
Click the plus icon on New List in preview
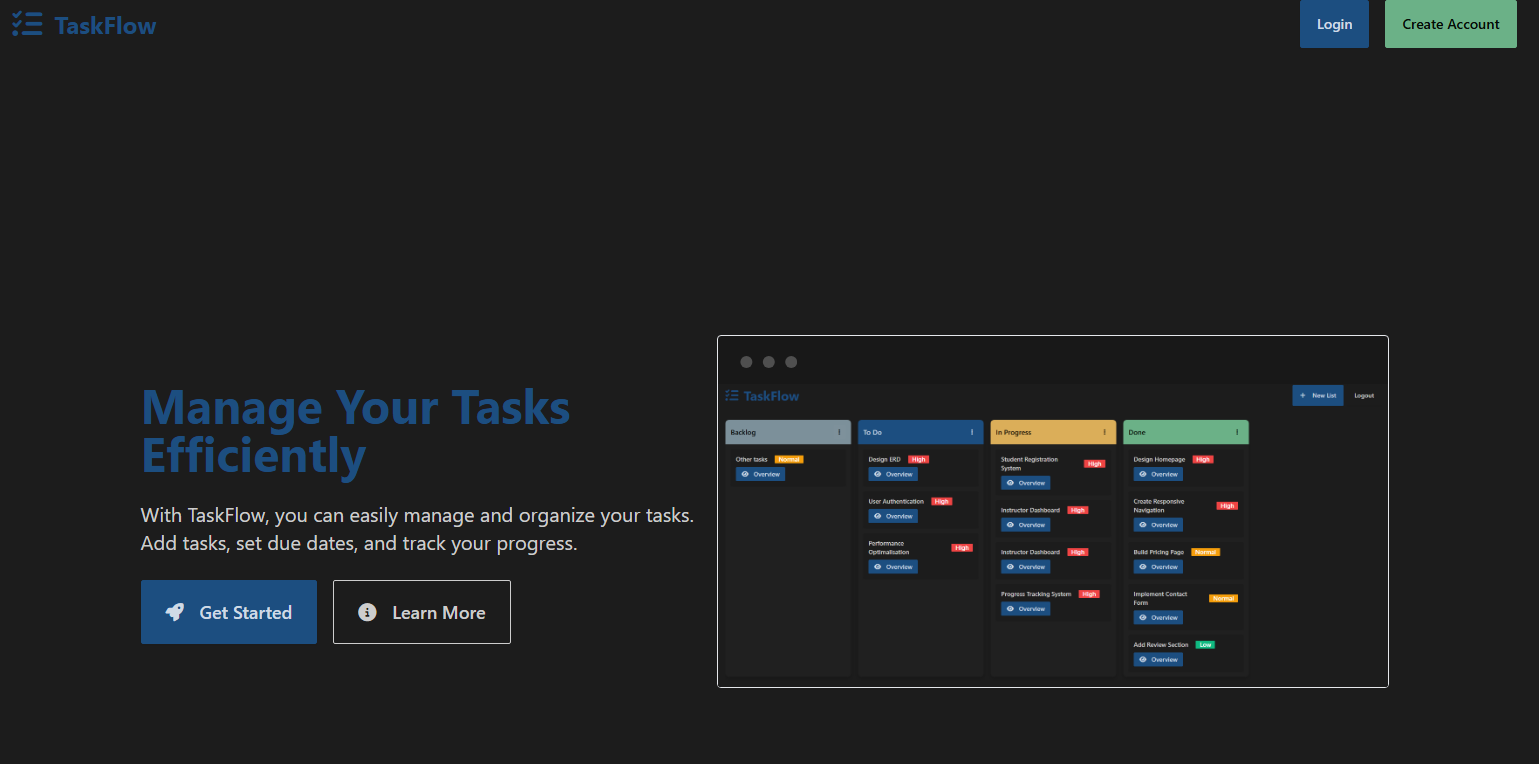pos(1303,395)
